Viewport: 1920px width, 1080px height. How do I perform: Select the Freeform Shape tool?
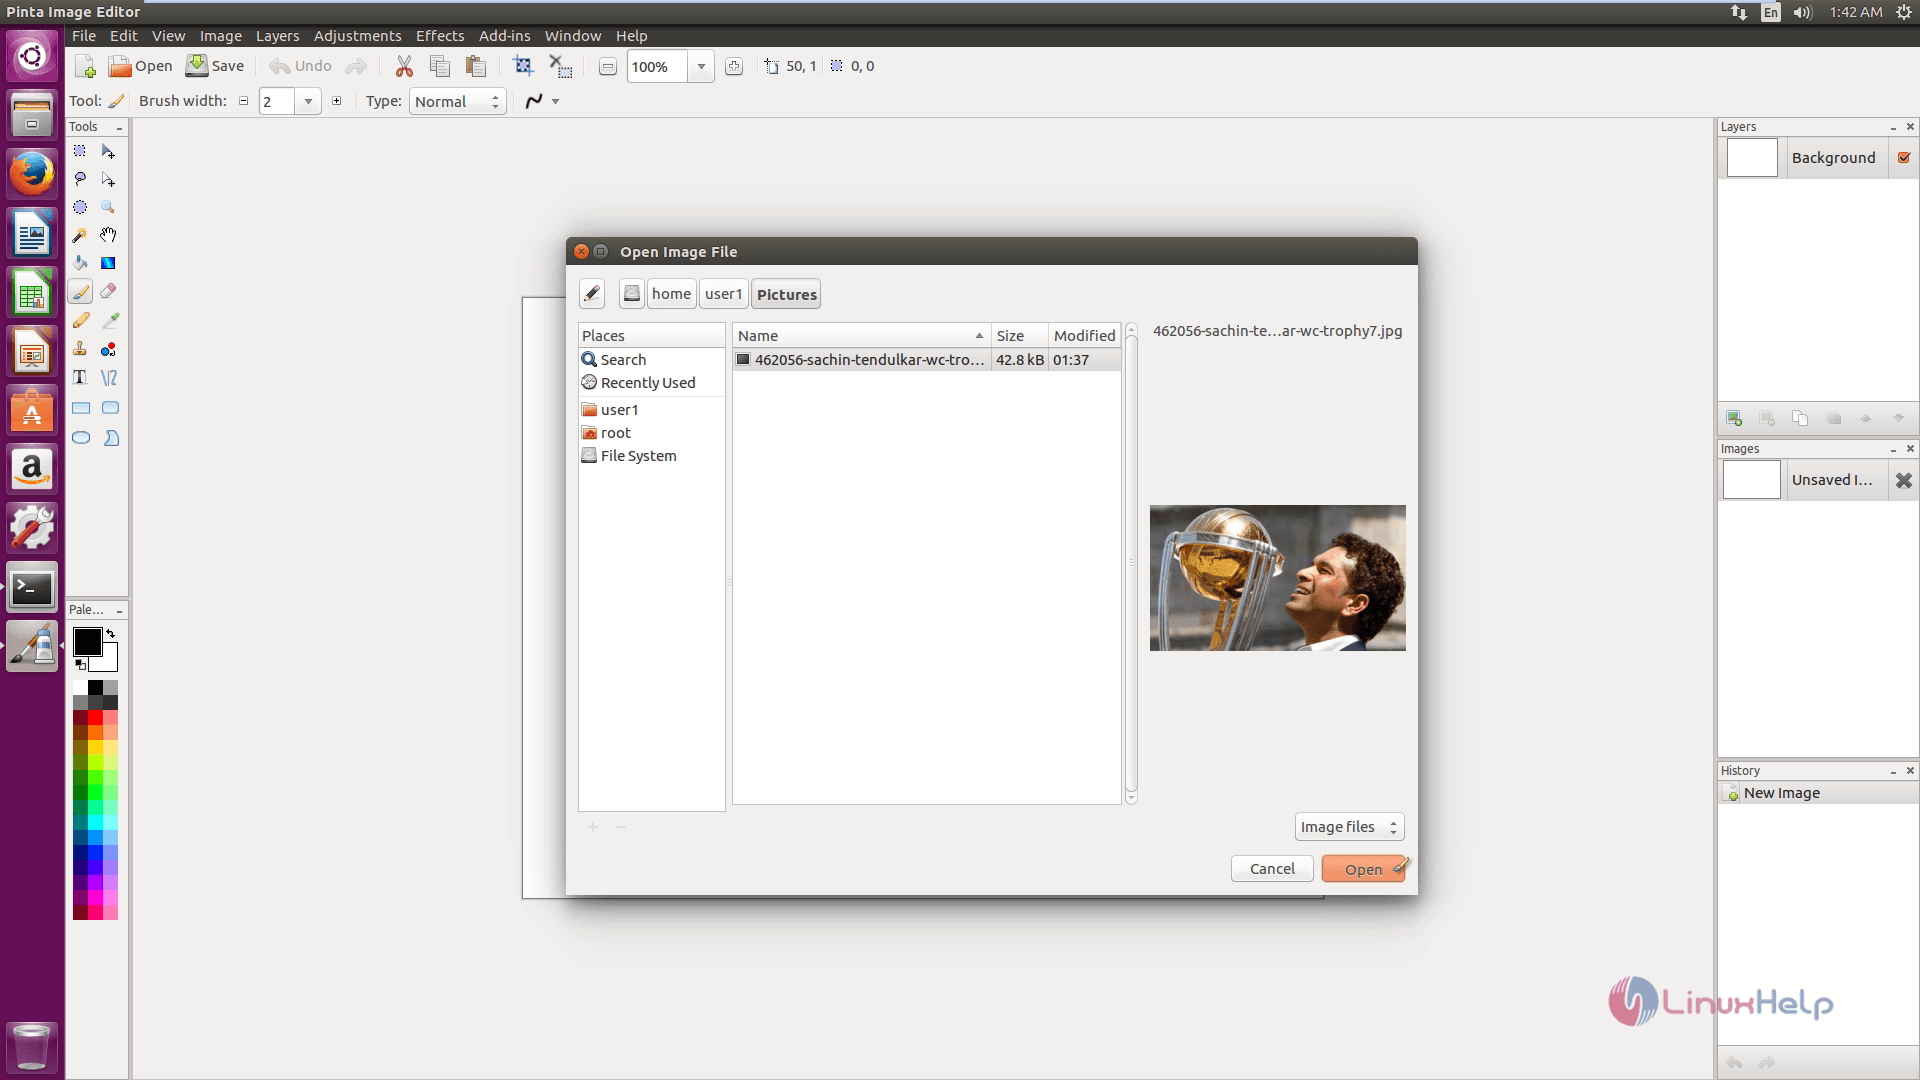[x=111, y=438]
